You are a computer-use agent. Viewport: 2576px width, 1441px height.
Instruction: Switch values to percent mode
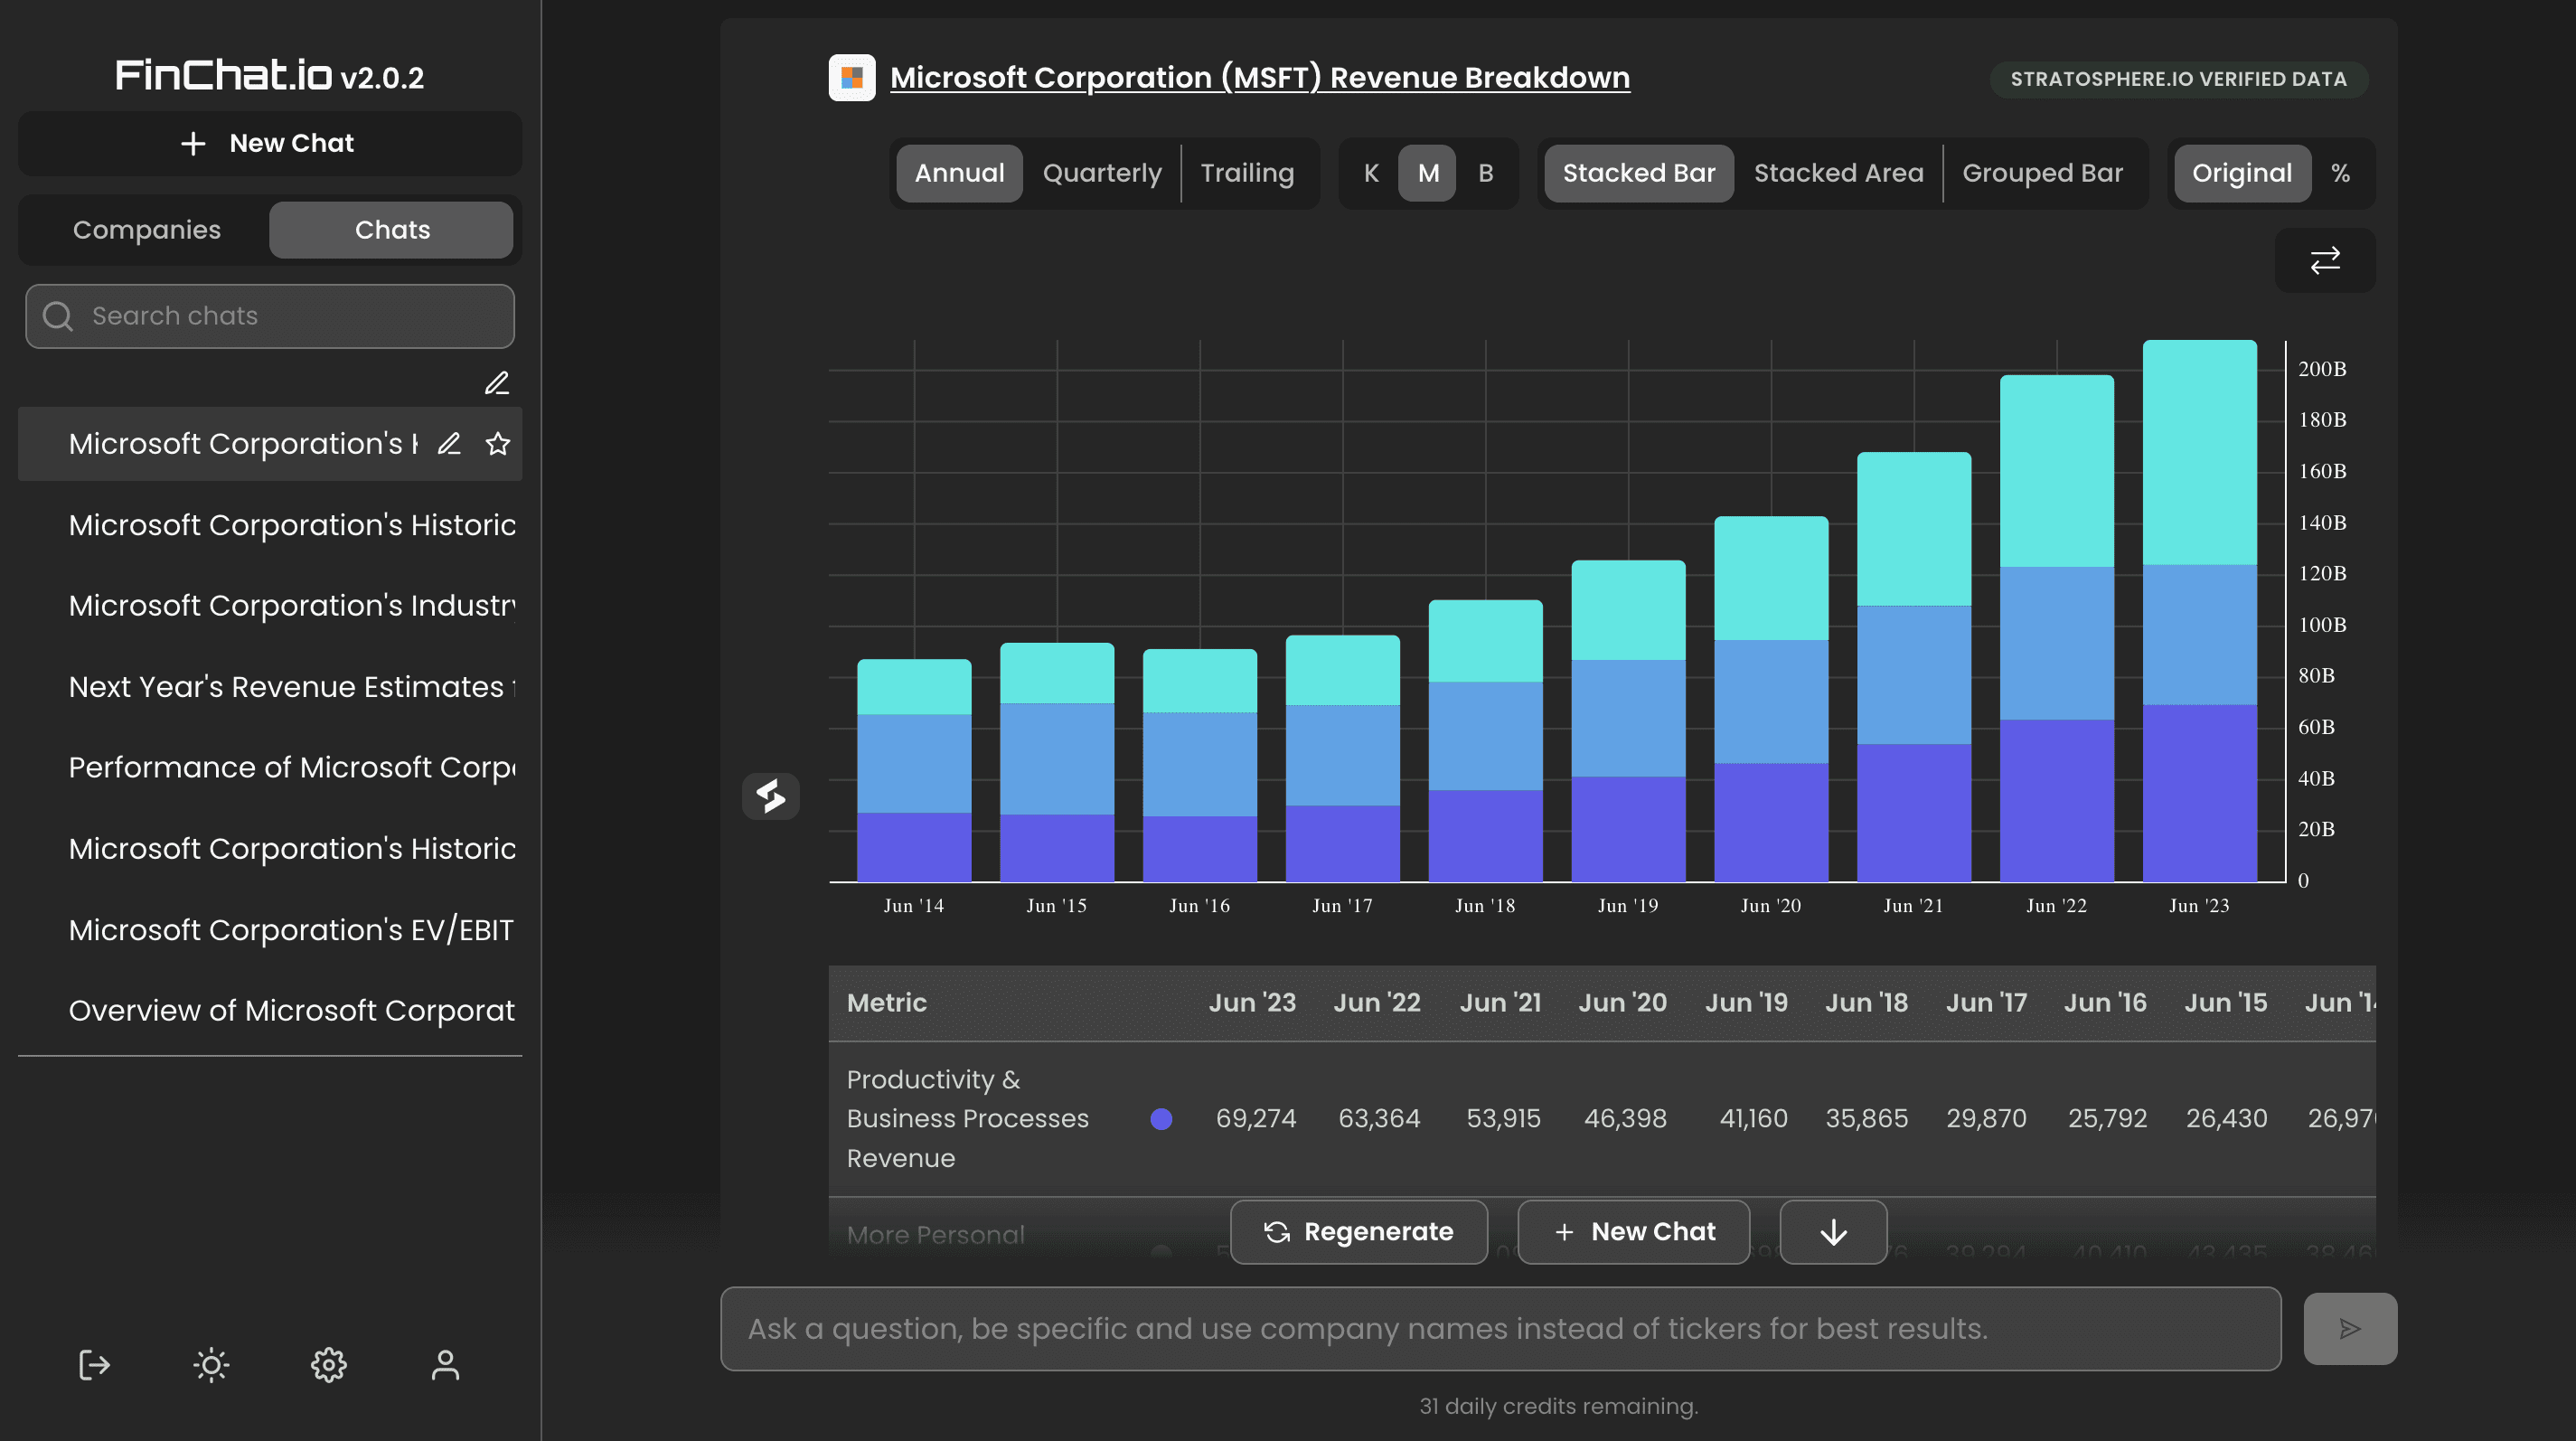tap(2340, 173)
